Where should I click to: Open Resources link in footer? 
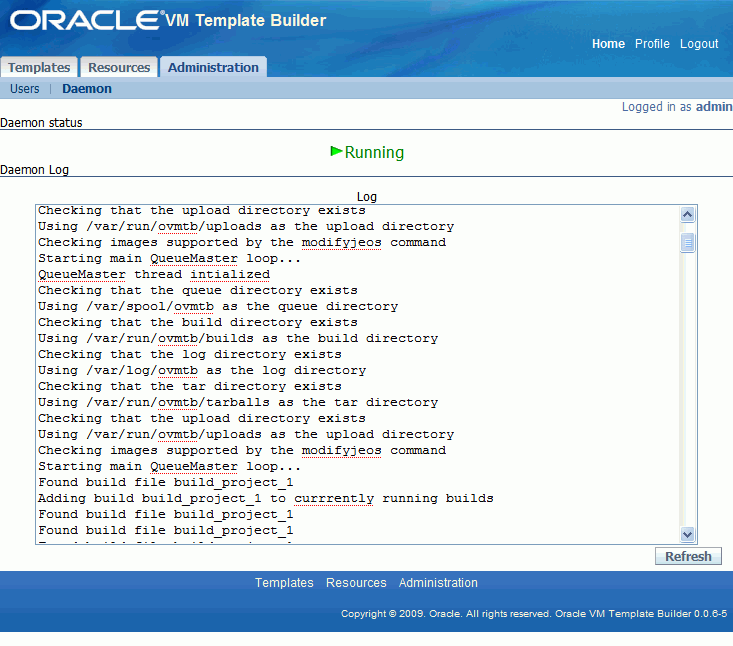pos(356,583)
